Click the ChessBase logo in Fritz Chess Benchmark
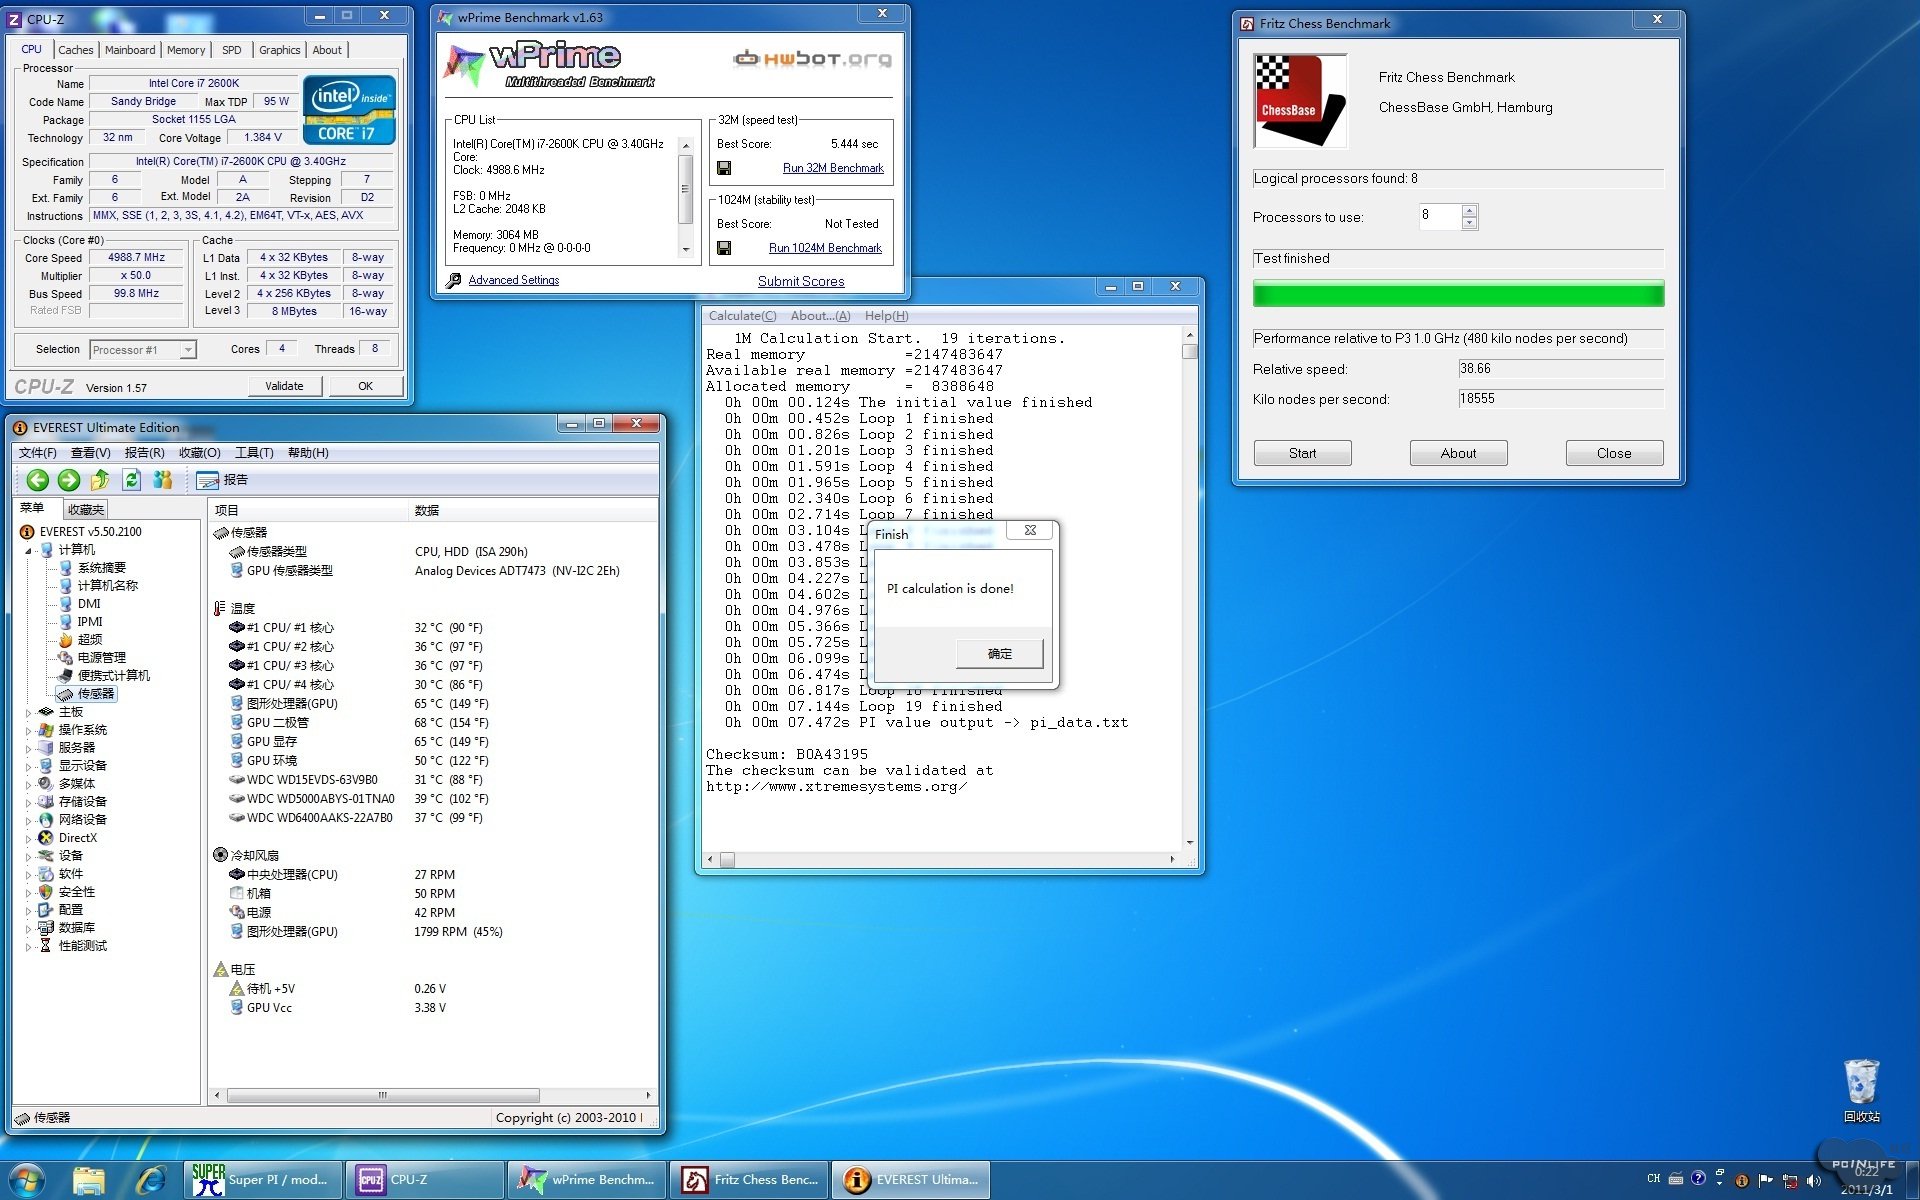1920x1200 pixels. (x=1300, y=101)
